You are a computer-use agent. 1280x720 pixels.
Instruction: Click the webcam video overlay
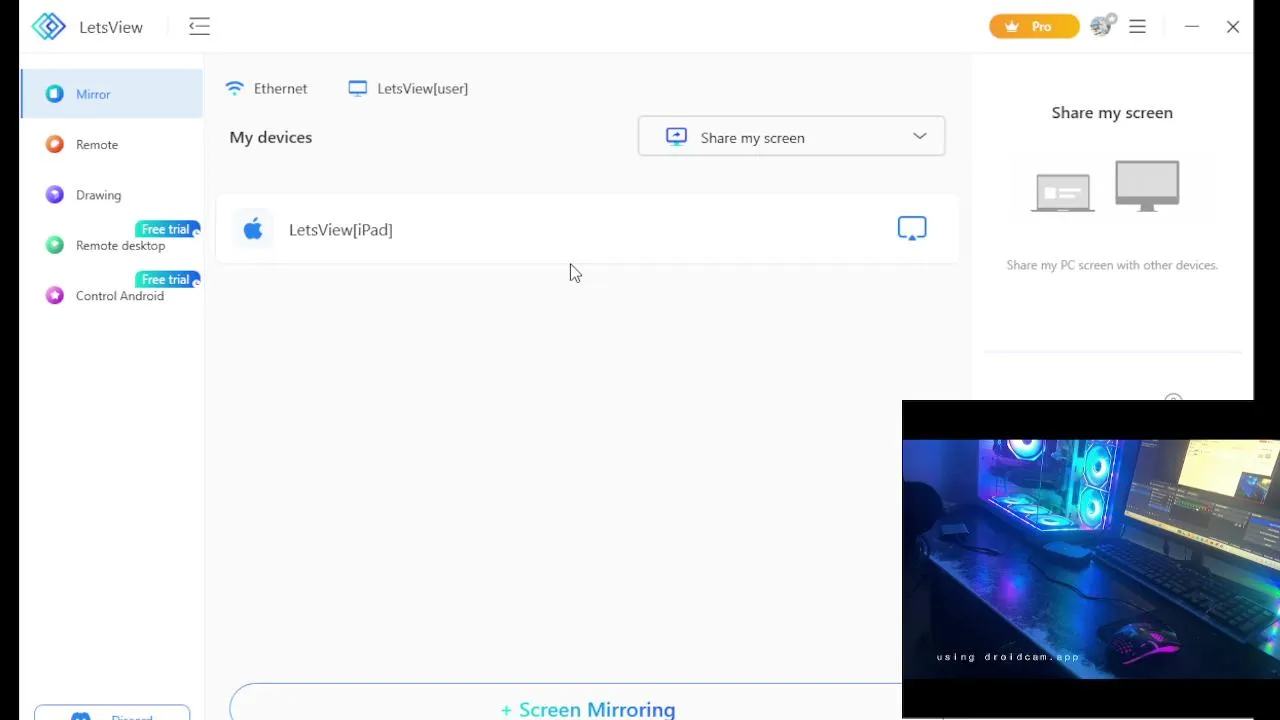click(1090, 559)
